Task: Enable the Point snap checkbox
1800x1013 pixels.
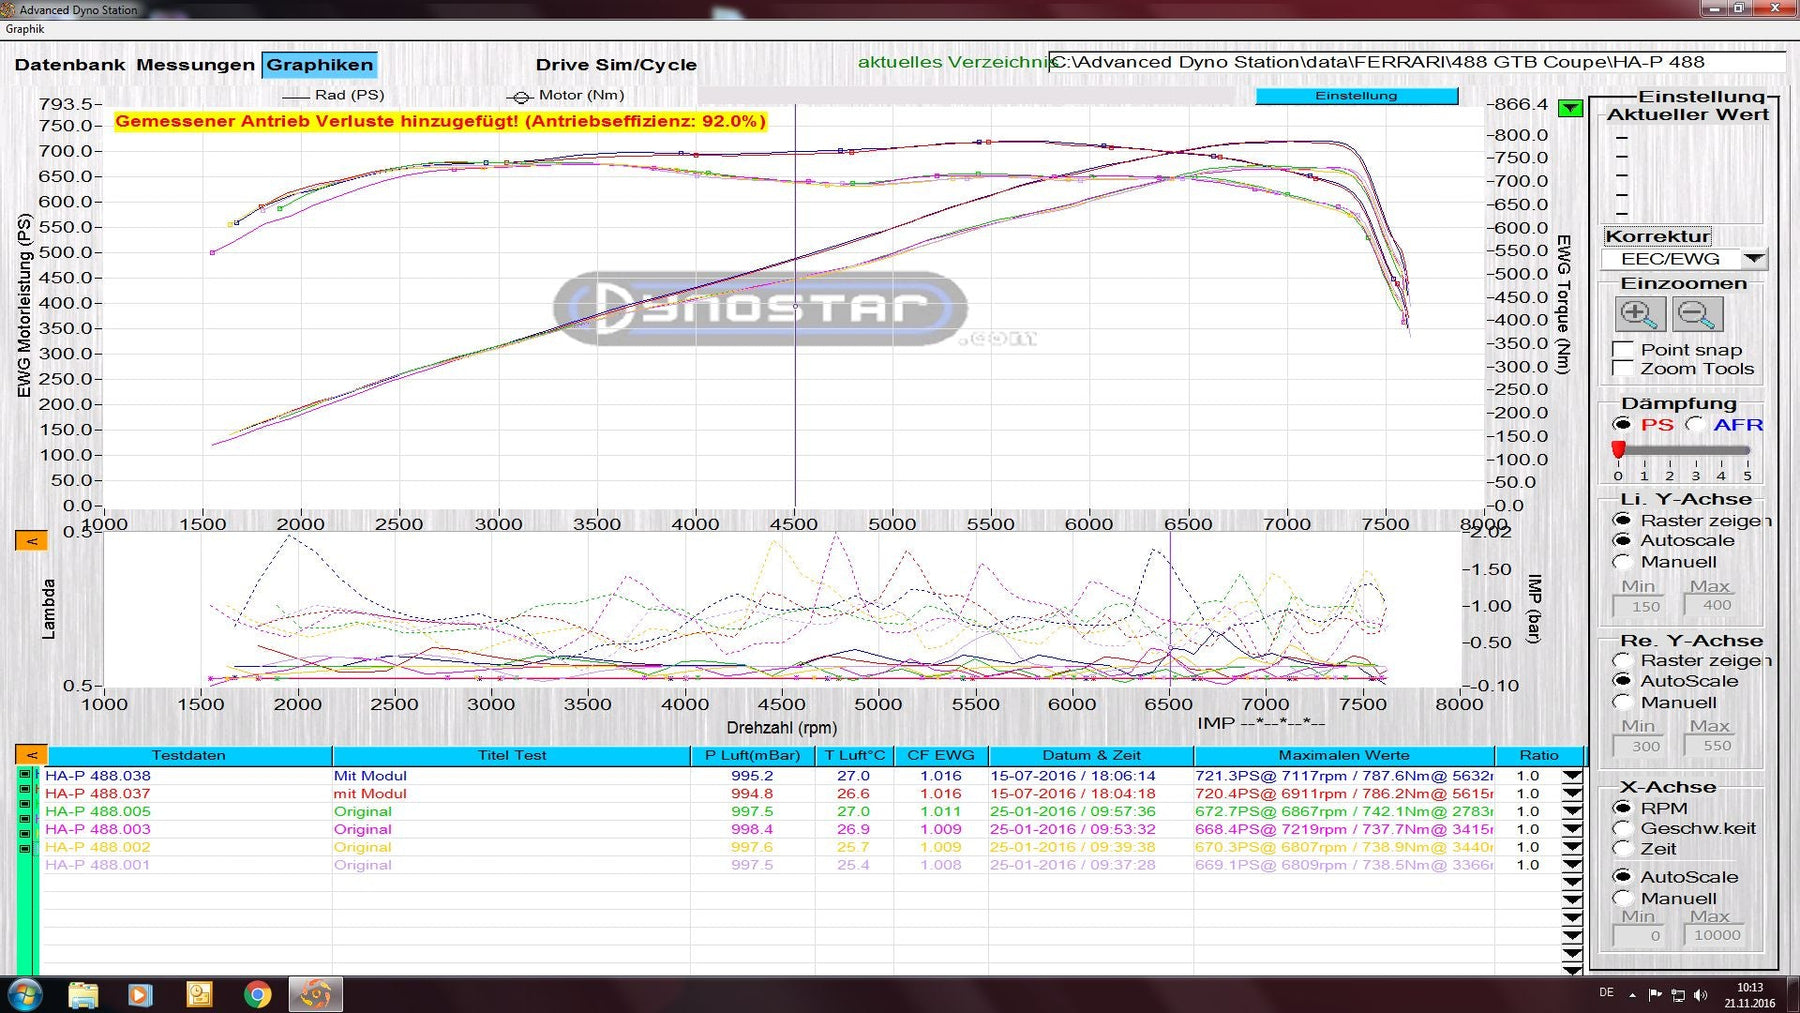Action: [1623, 349]
